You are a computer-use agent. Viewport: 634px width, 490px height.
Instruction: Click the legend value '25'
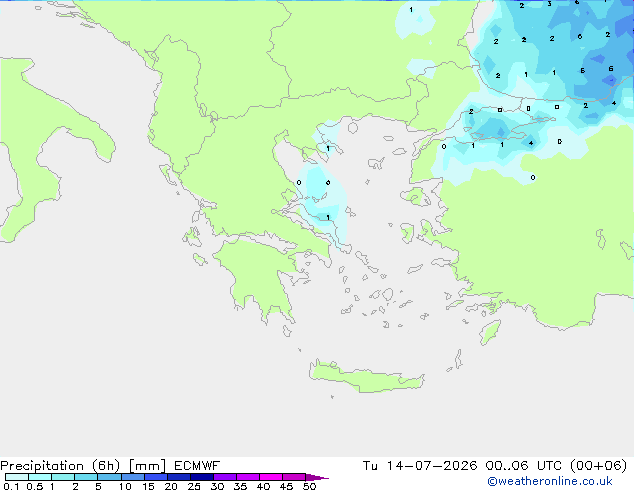pyautogui.click(x=194, y=486)
